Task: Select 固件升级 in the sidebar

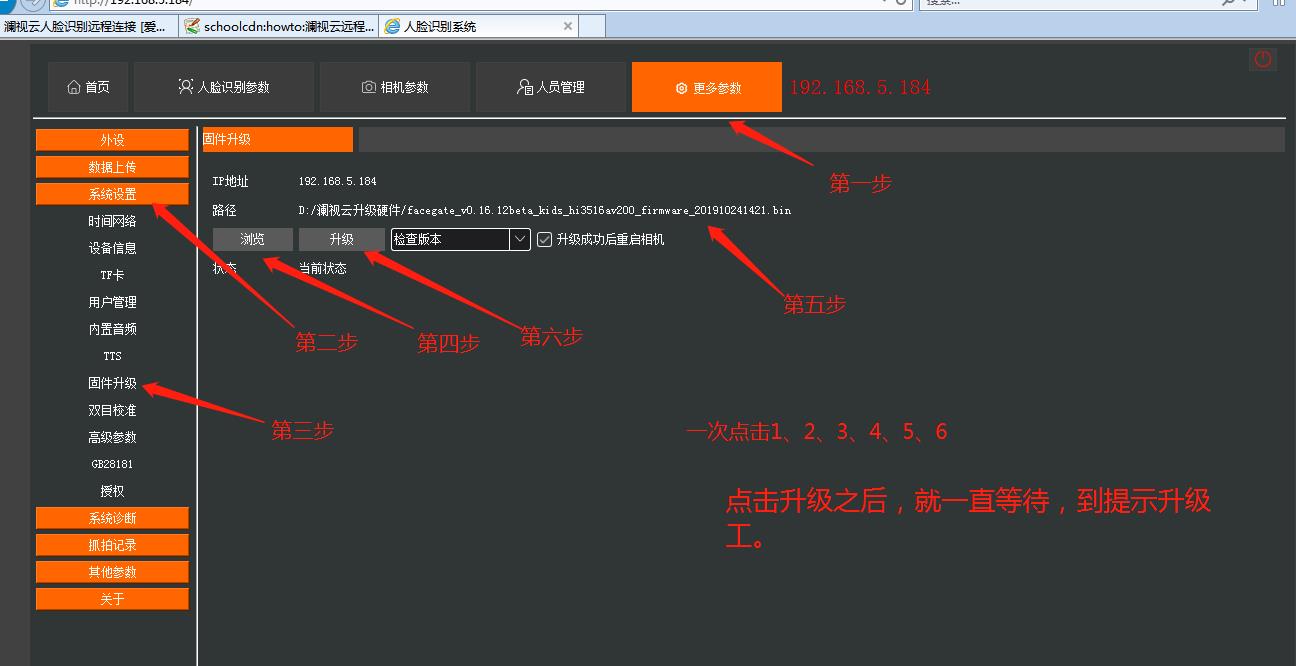Action: 112,383
